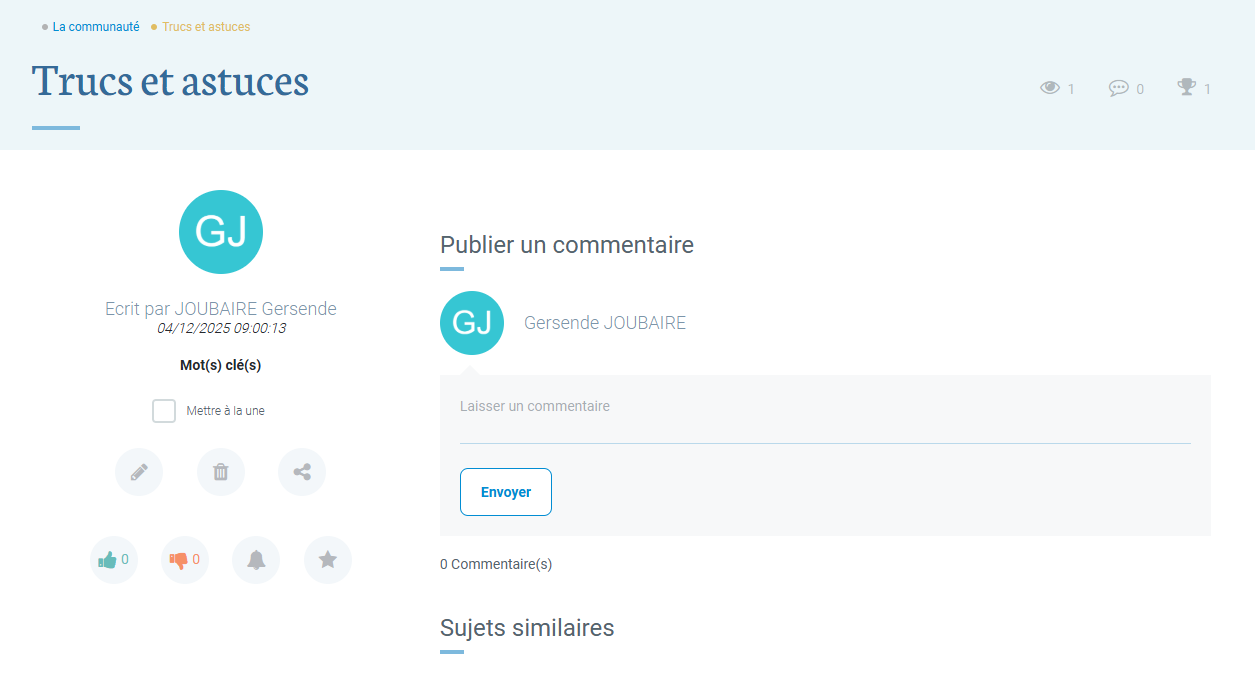This screenshot has width=1255, height=676.
Task: Delete the post with trash icon
Action: 221,472
